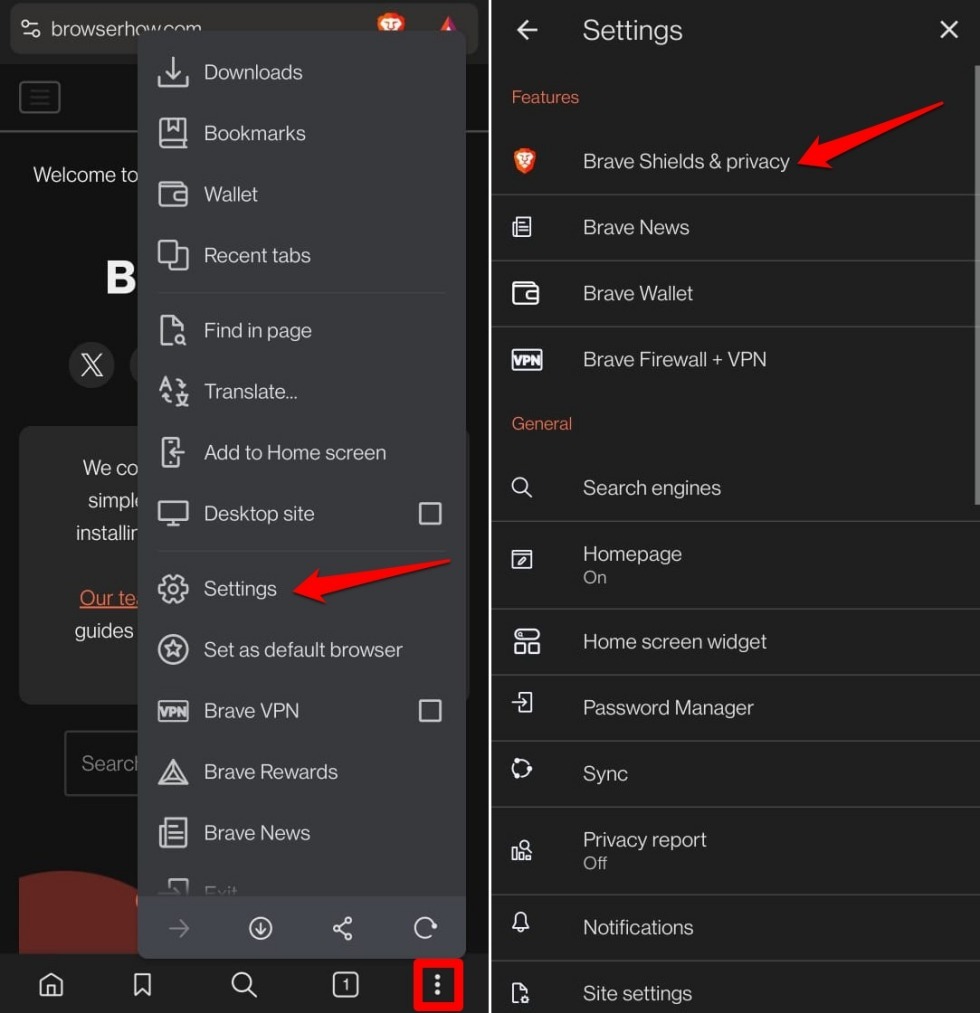Click the Brave Rewards triangle icon in menu

pyautogui.click(x=173, y=772)
